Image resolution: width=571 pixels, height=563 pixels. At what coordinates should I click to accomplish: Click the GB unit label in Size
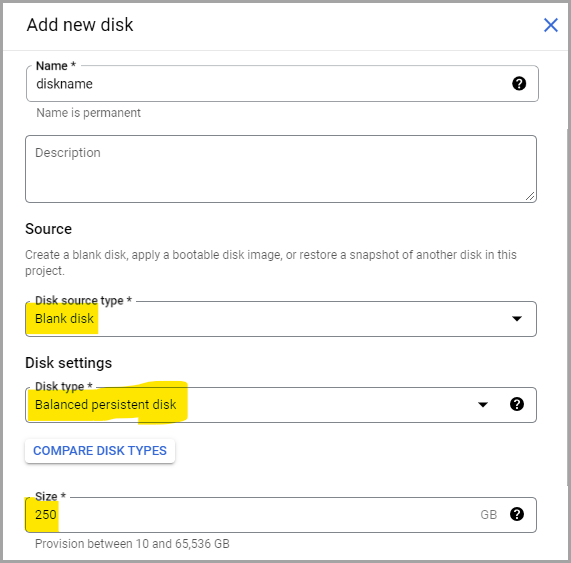click(x=488, y=515)
